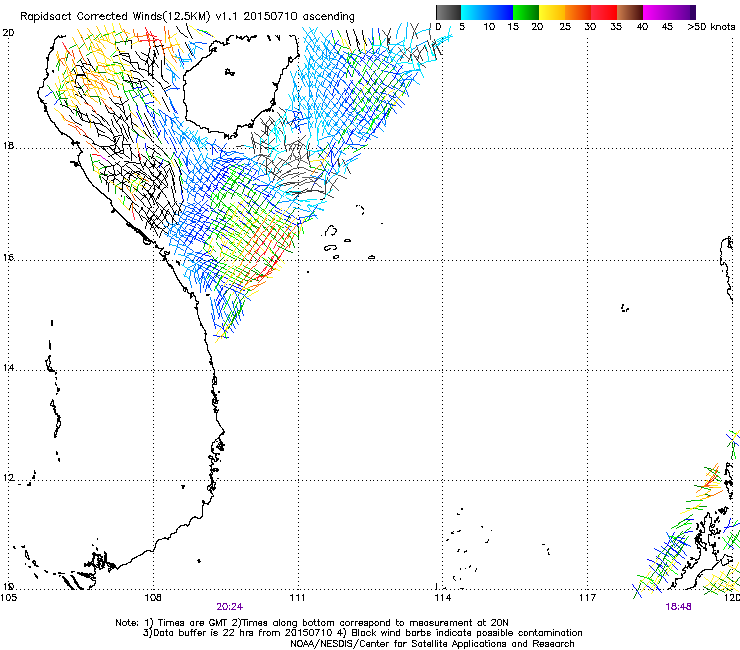Viewport: 740px width, 650px height.
Task: Click longitude label '111' on bottom axis
Action: click(297, 598)
